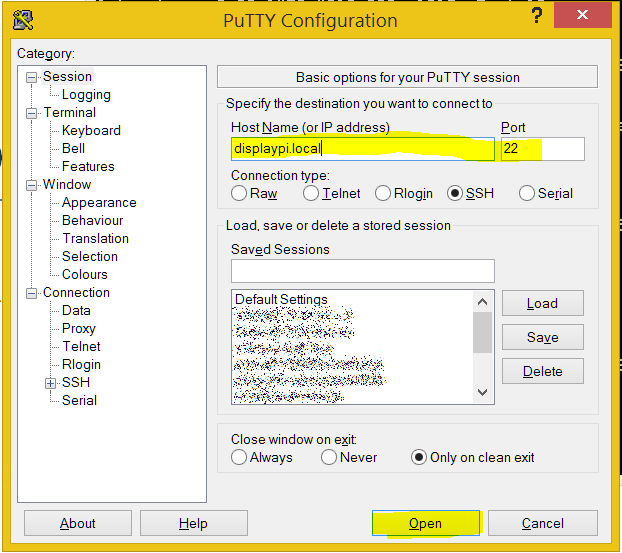Click the Help button
Image resolution: width=622 pixels, height=553 pixels.
pos(194,523)
